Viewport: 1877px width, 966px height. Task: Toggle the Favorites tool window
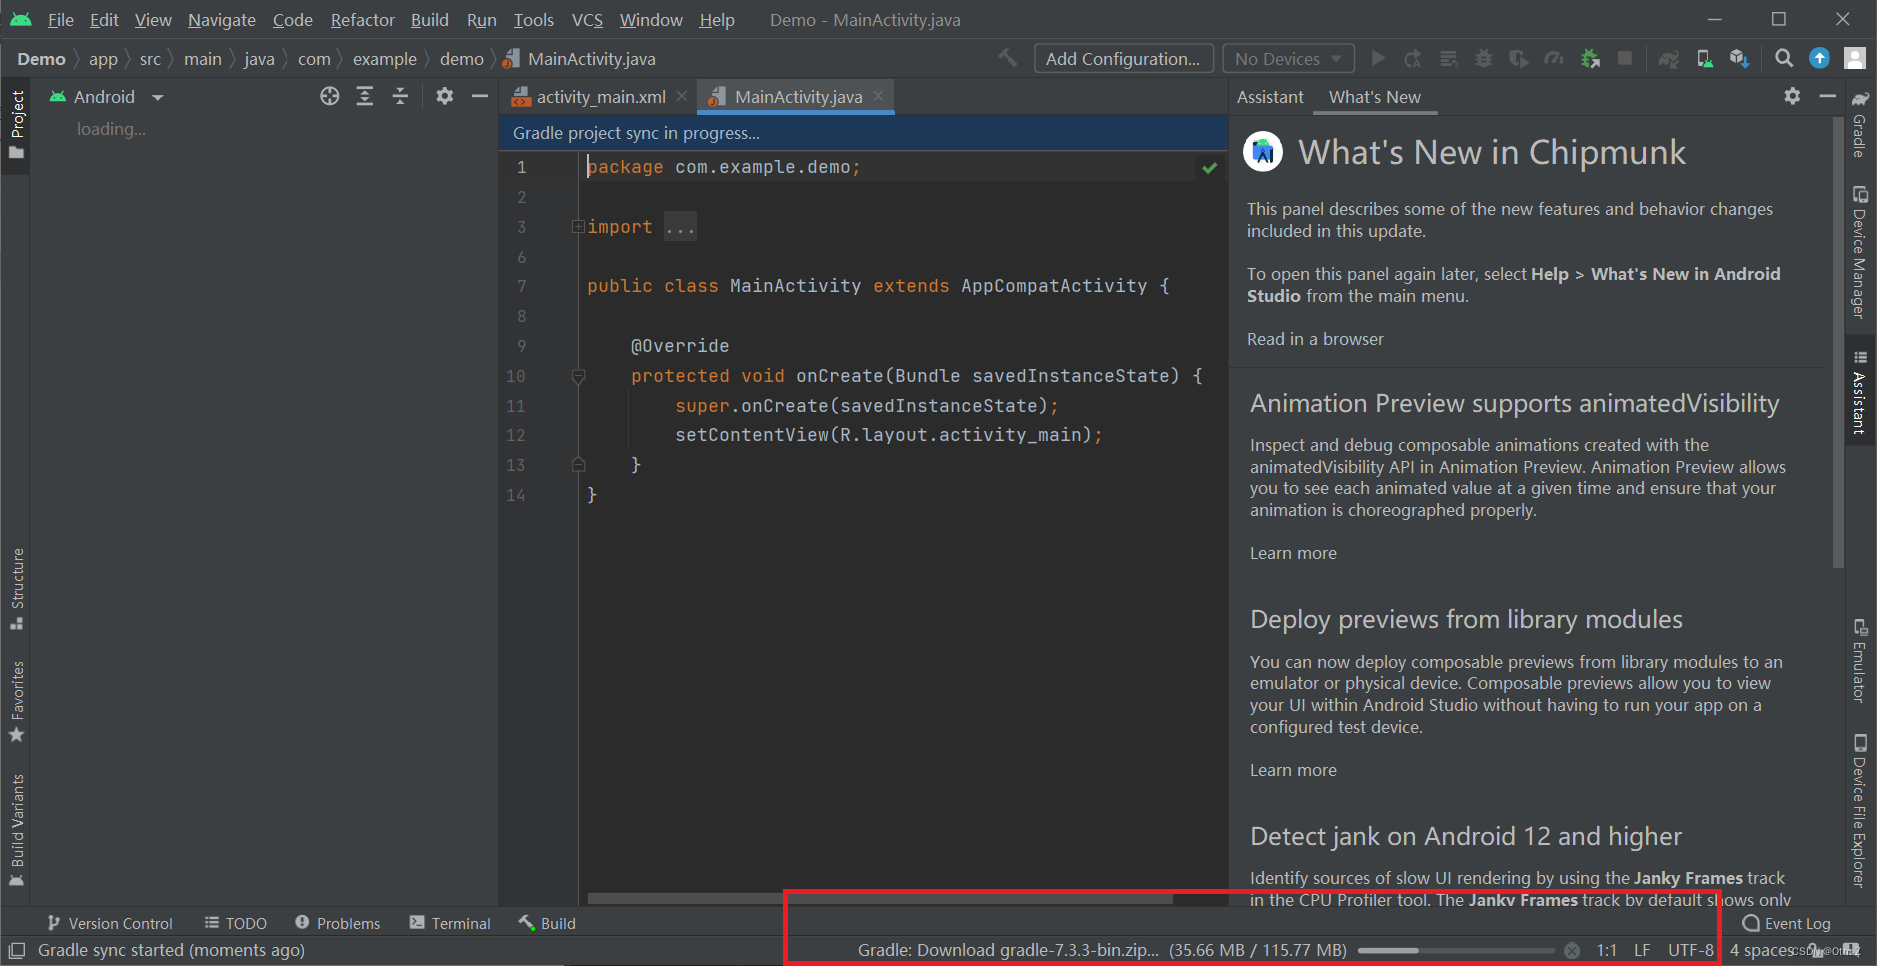(16, 701)
